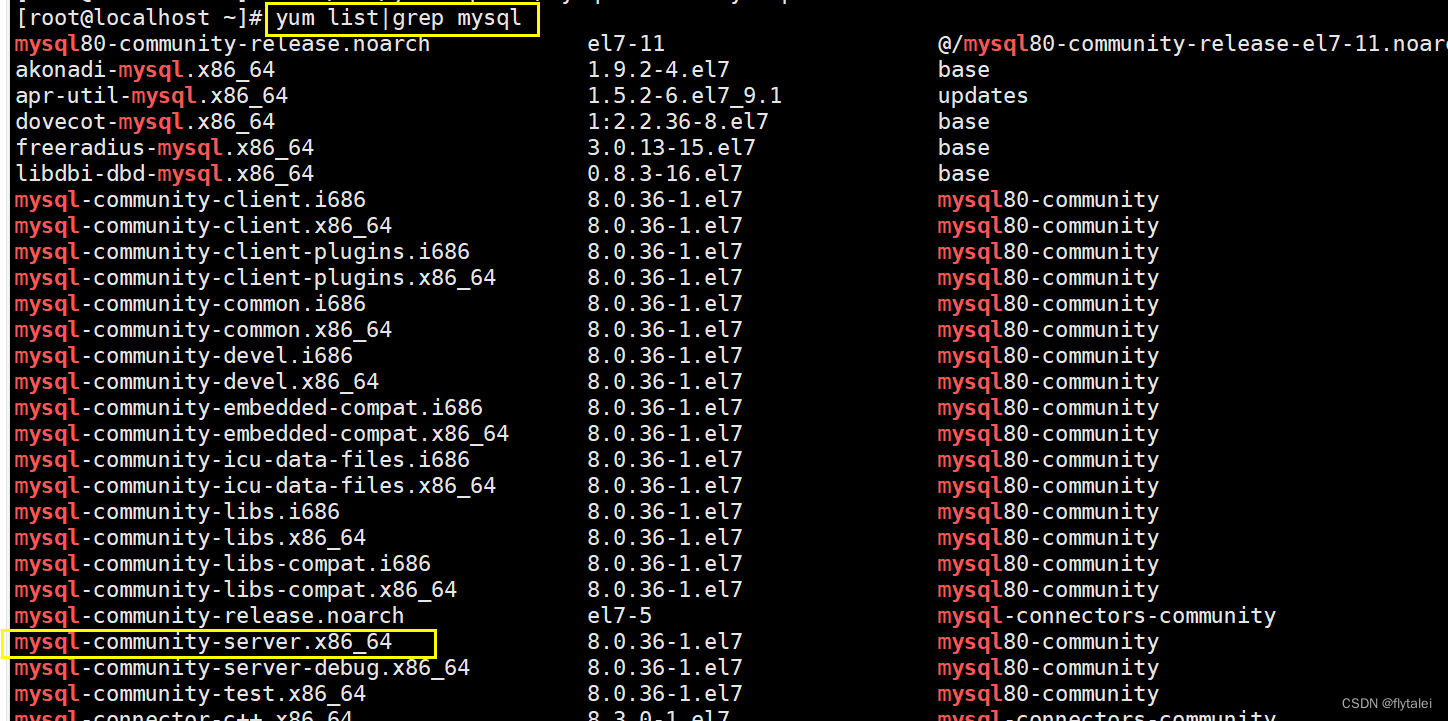Click "mysql-community-libs.i686" package name

pos(177,512)
